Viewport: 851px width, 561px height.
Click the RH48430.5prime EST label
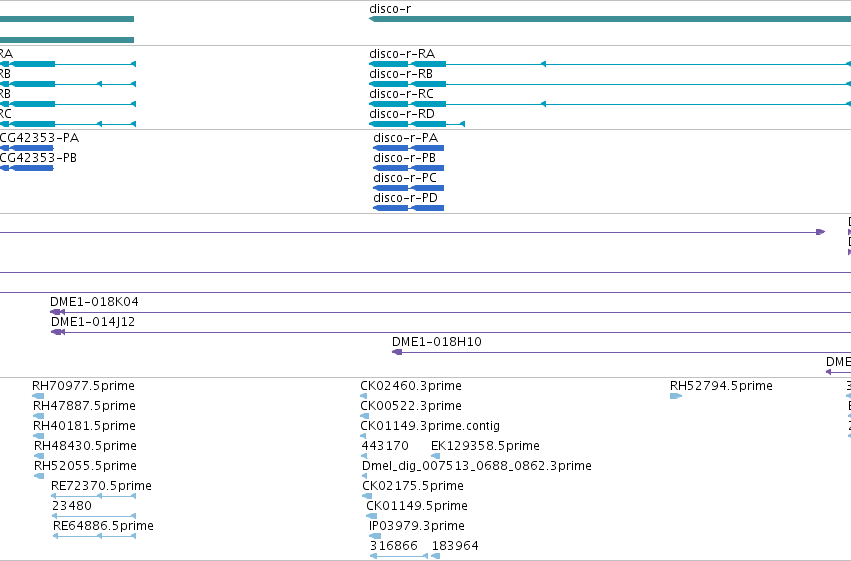(x=85, y=446)
